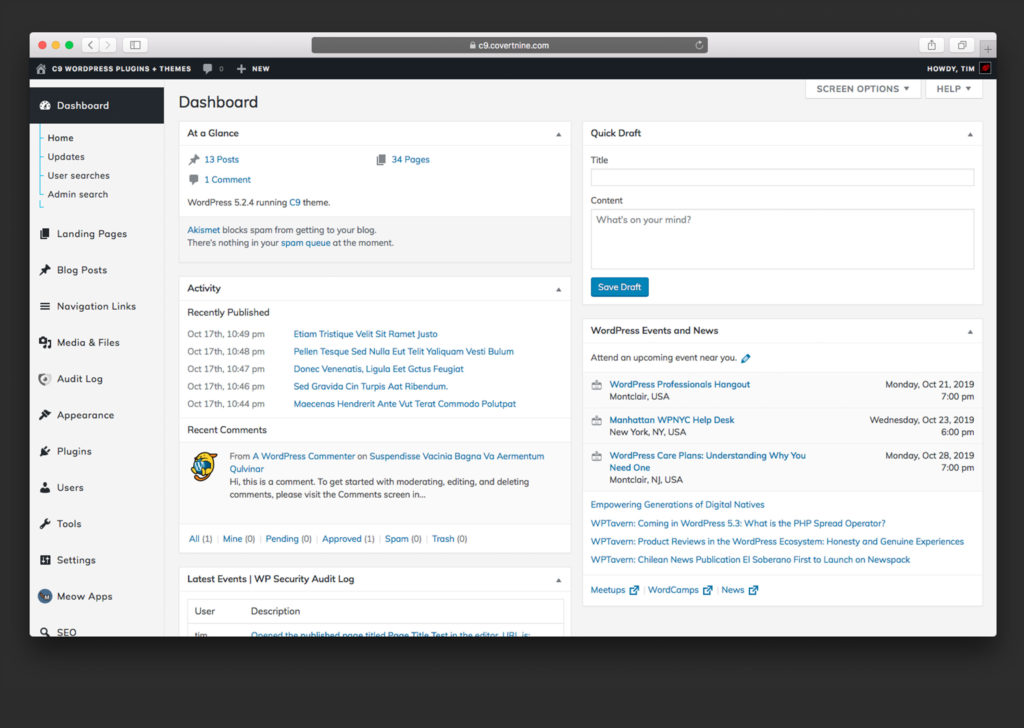The height and width of the screenshot is (728, 1024).
Task: Select the Media & Files sidebar icon
Action: pos(45,342)
